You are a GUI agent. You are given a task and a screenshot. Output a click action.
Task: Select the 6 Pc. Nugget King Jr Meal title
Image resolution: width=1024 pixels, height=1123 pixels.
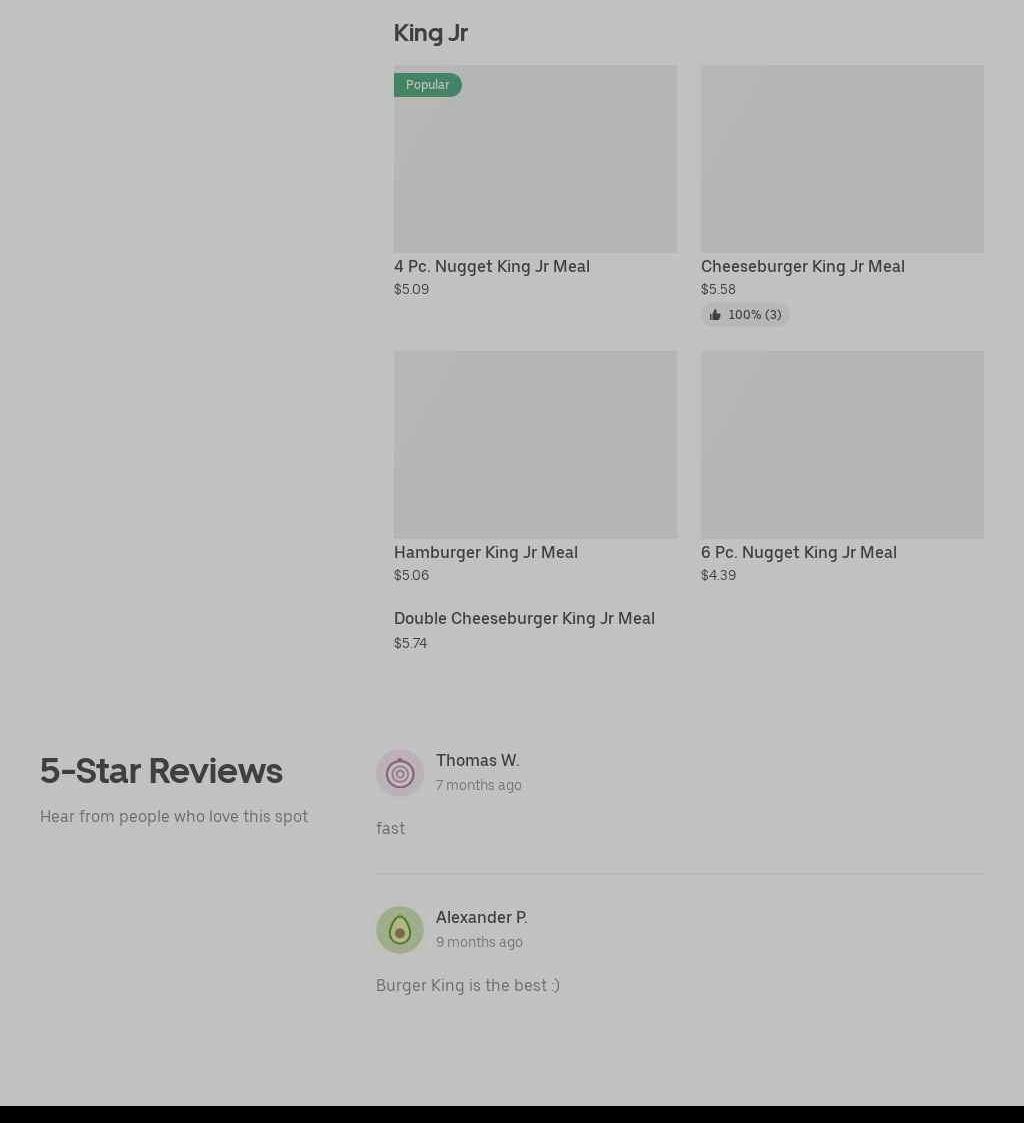(x=798, y=552)
